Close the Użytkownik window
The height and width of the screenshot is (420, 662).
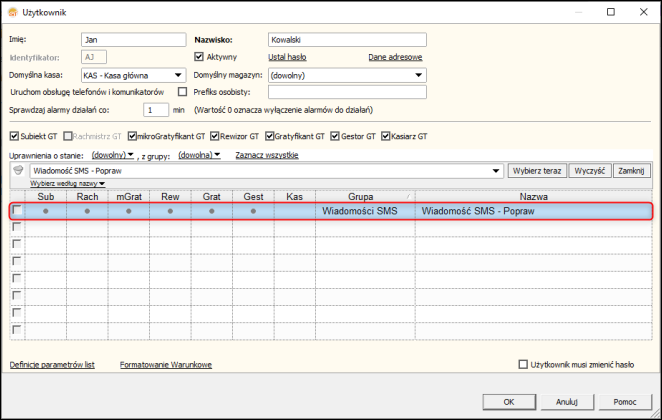coord(643,12)
